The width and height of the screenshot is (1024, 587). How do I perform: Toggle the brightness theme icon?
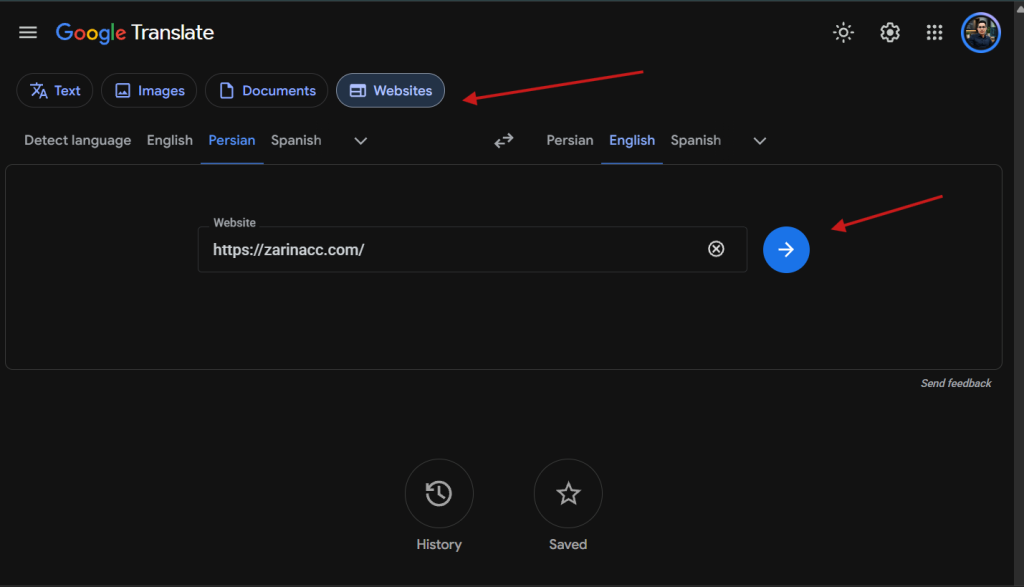[x=843, y=33]
